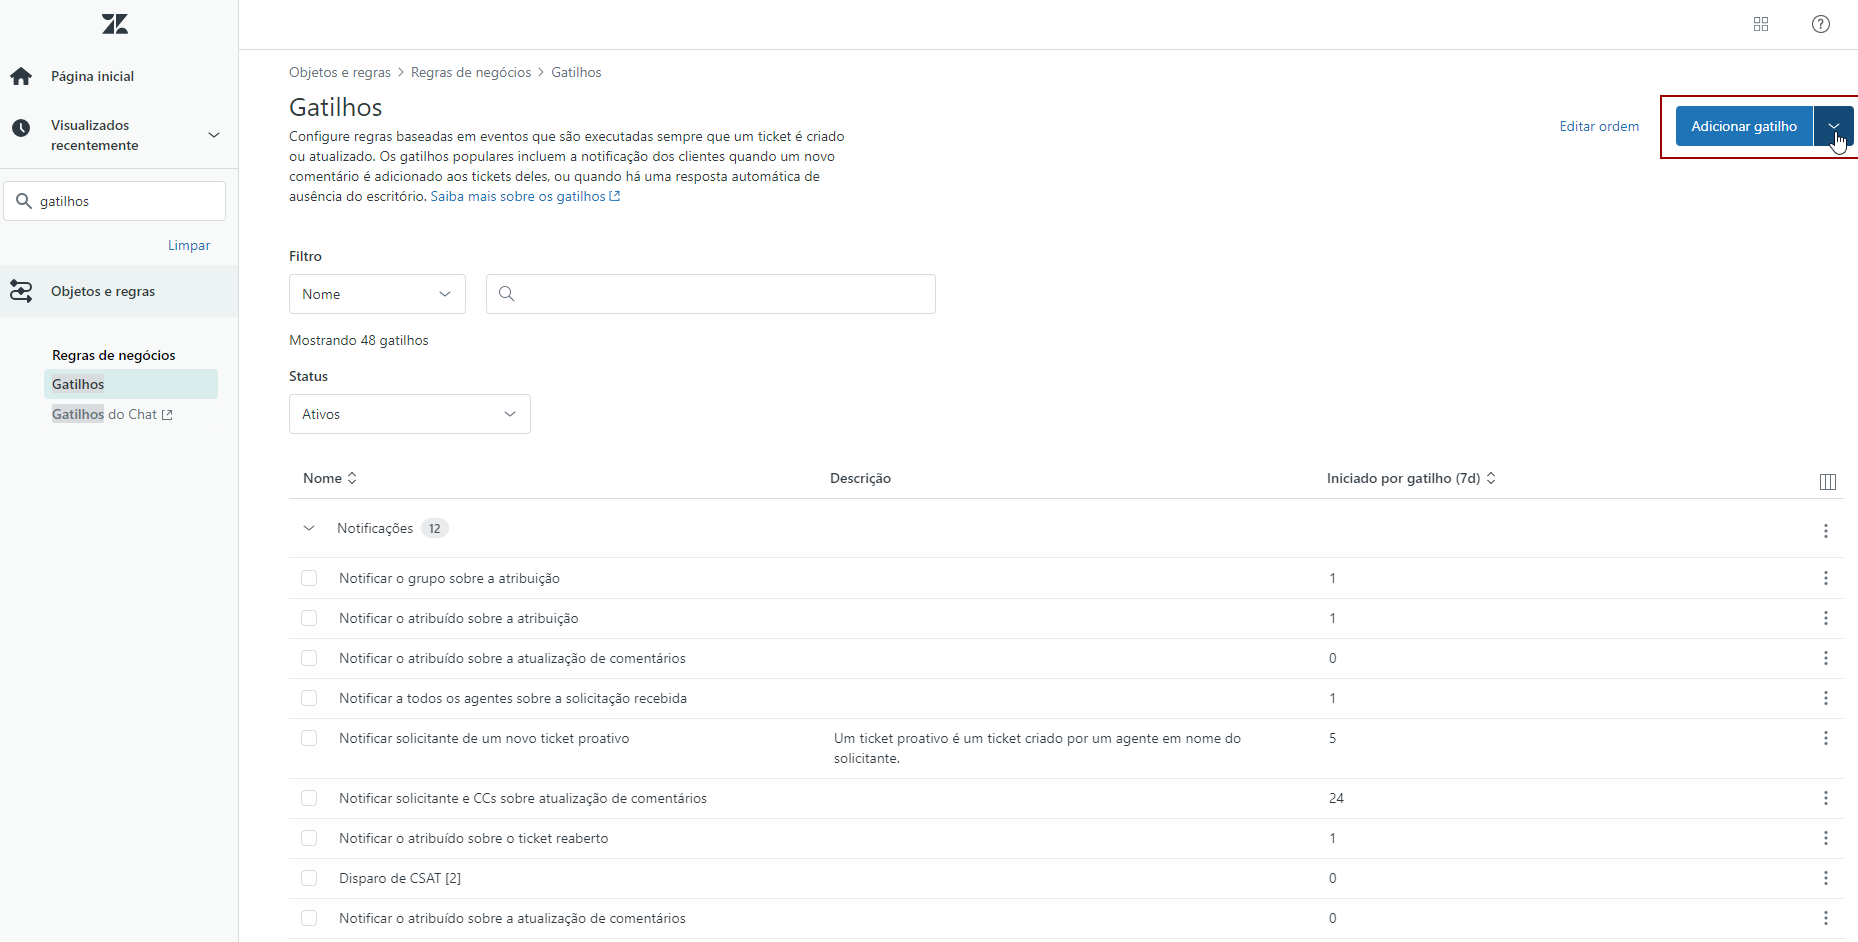The width and height of the screenshot is (1858, 942).
Task: Click the Editar ordem link
Action: pos(1598,126)
